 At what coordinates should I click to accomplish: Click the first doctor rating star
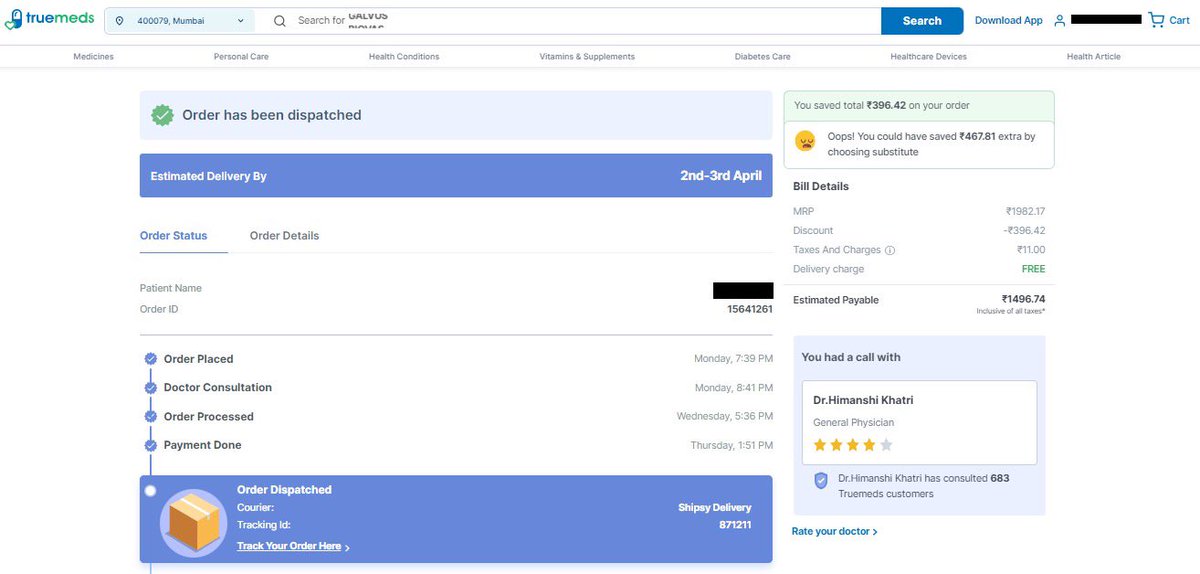click(x=820, y=445)
